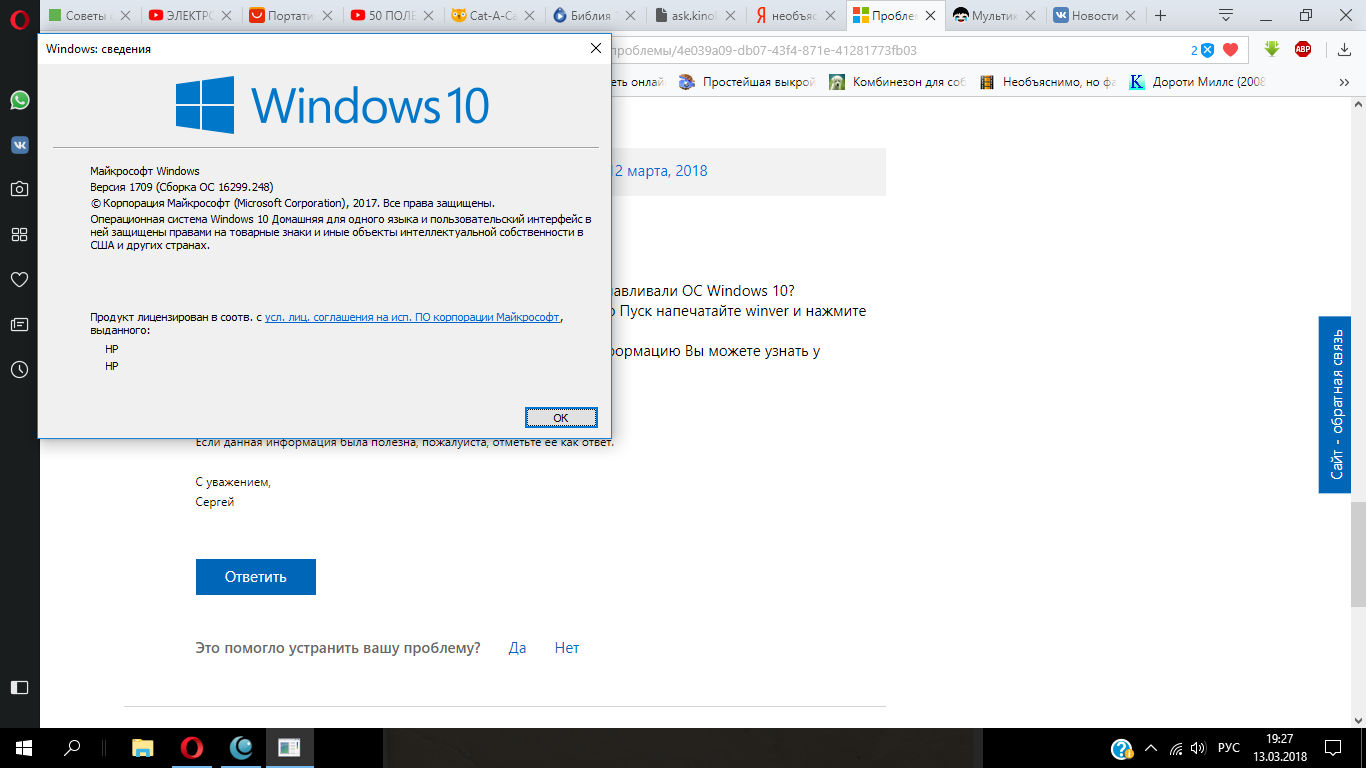Click the Версия 1709 build text
1366x768 pixels.
(x=182, y=187)
